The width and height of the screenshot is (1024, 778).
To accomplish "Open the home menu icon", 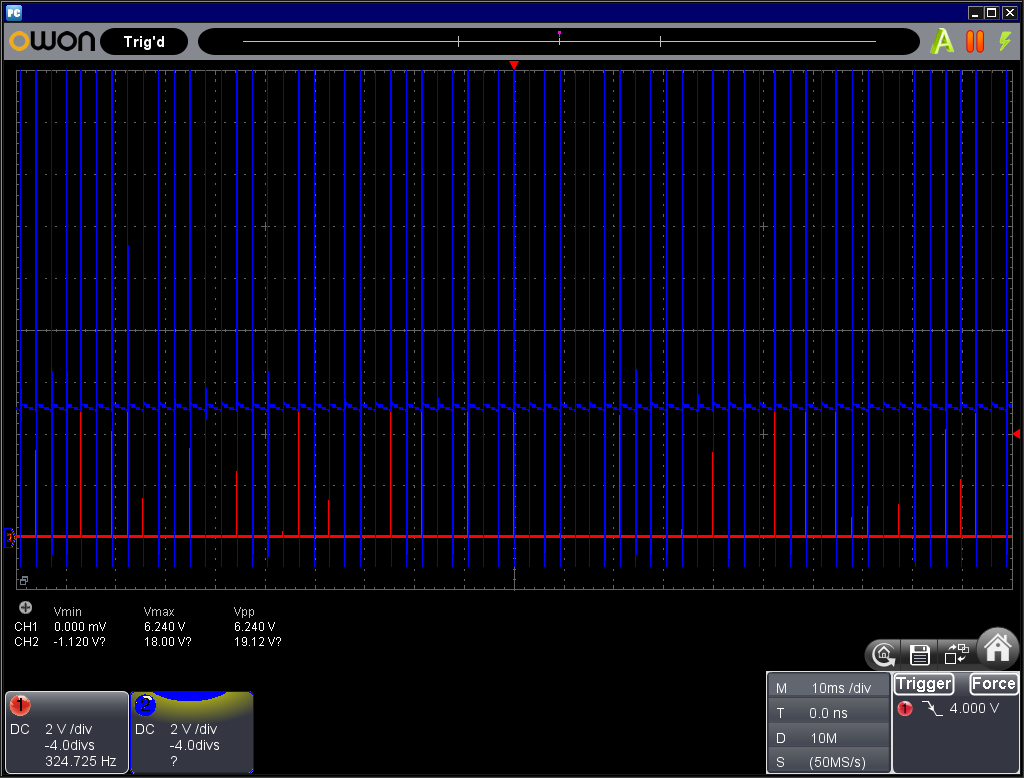I will pyautogui.click(x=998, y=648).
